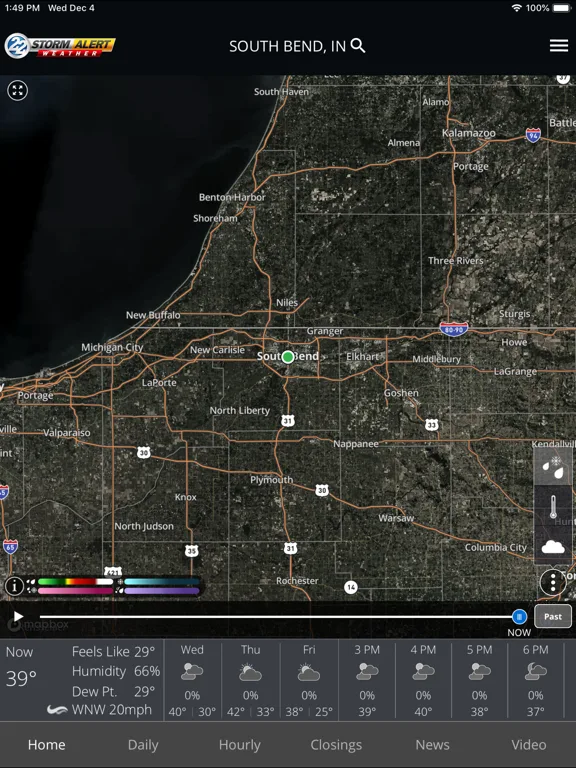Click the rain intensity color legend bar
The width and height of the screenshot is (576, 768).
tap(75, 582)
